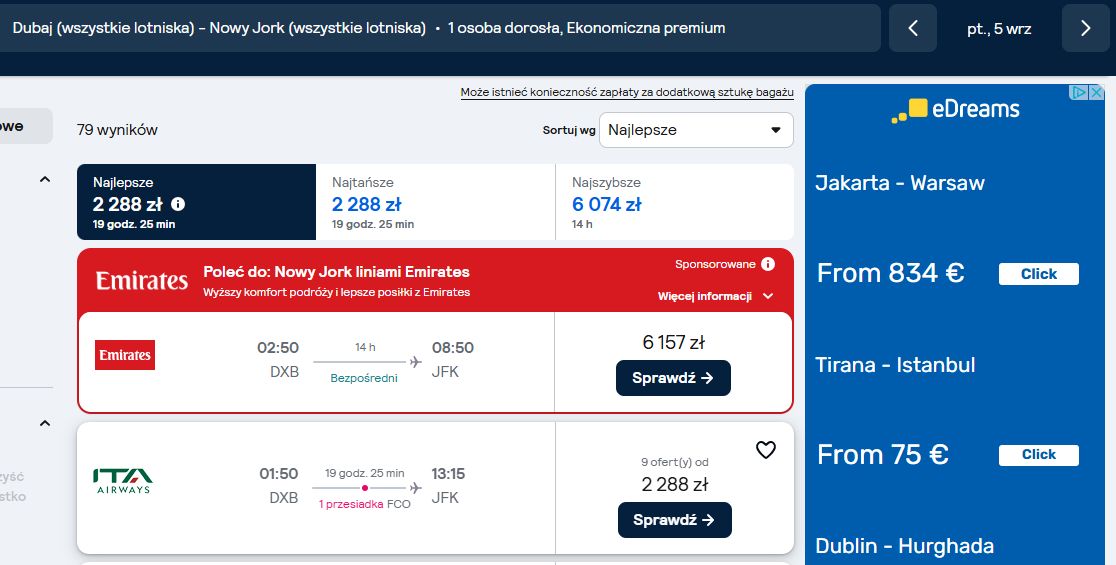Viewport: 1116px width, 565px height.
Task: Open the Sortuj wg Najlepsze dropdown
Action: pyautogui.click(x=696, y=130)
